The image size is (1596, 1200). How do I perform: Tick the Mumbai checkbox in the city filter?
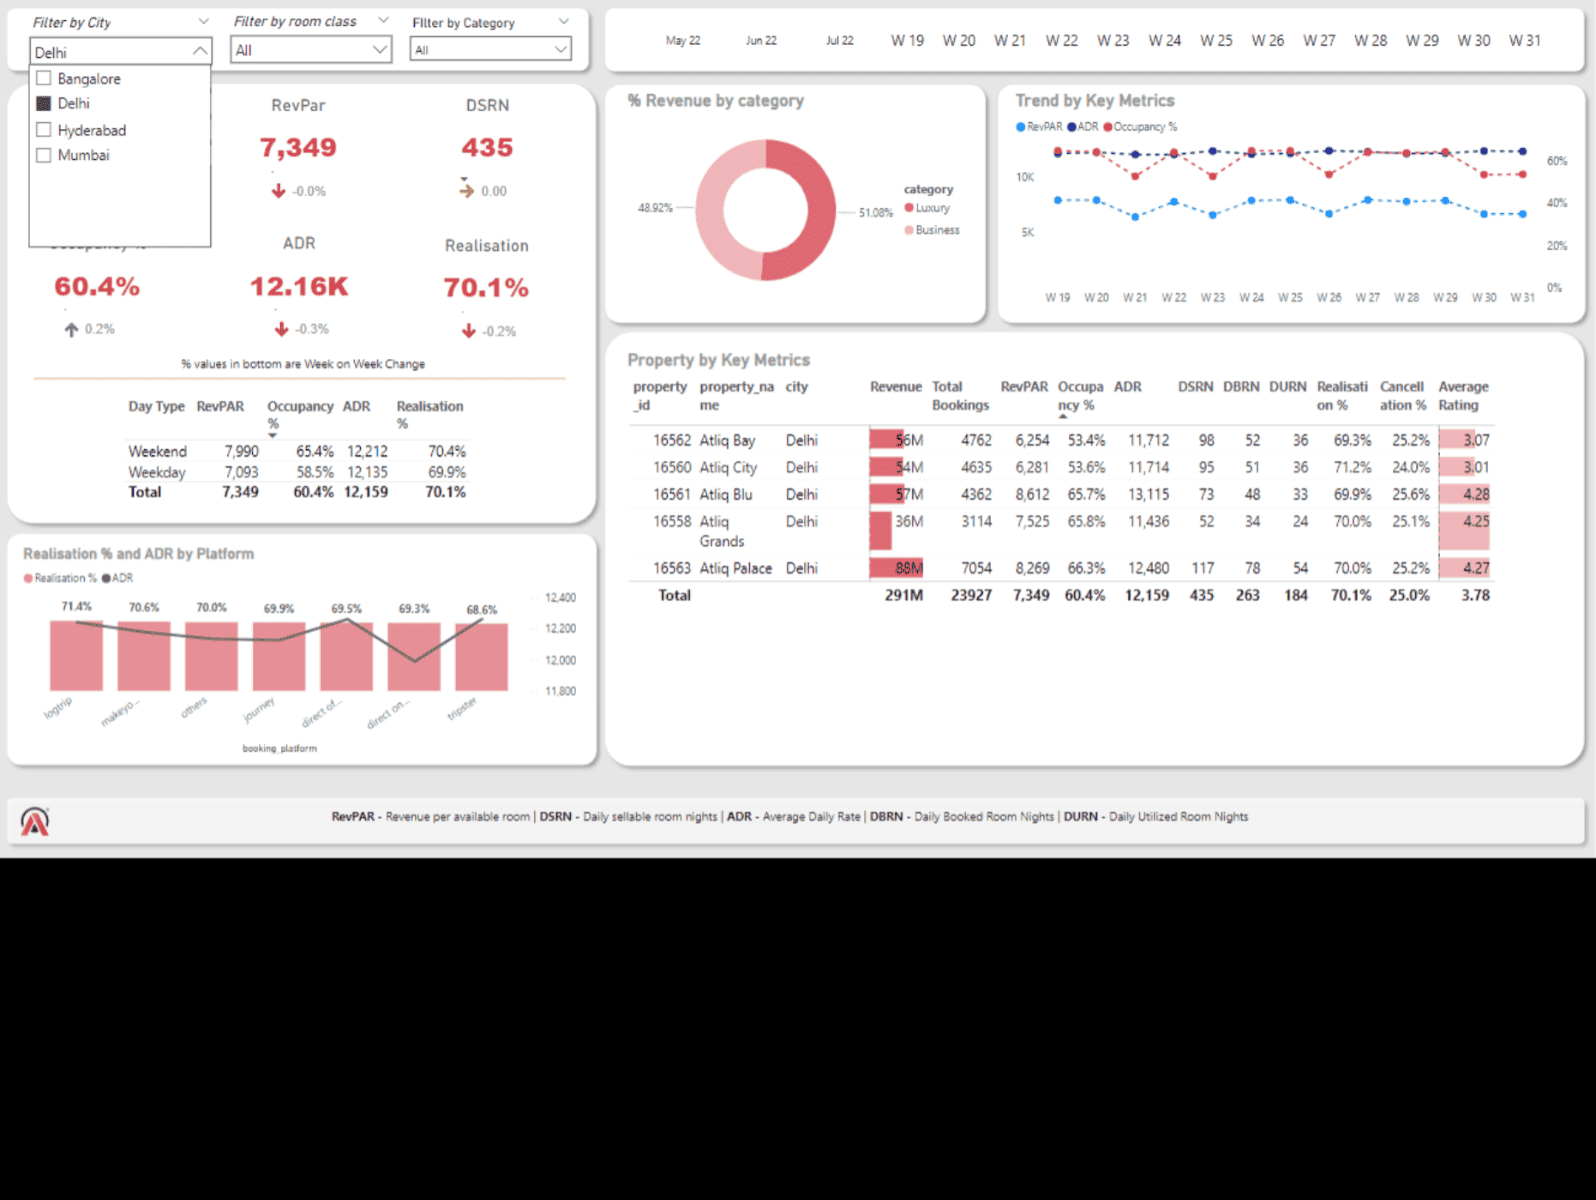point(44,156)
